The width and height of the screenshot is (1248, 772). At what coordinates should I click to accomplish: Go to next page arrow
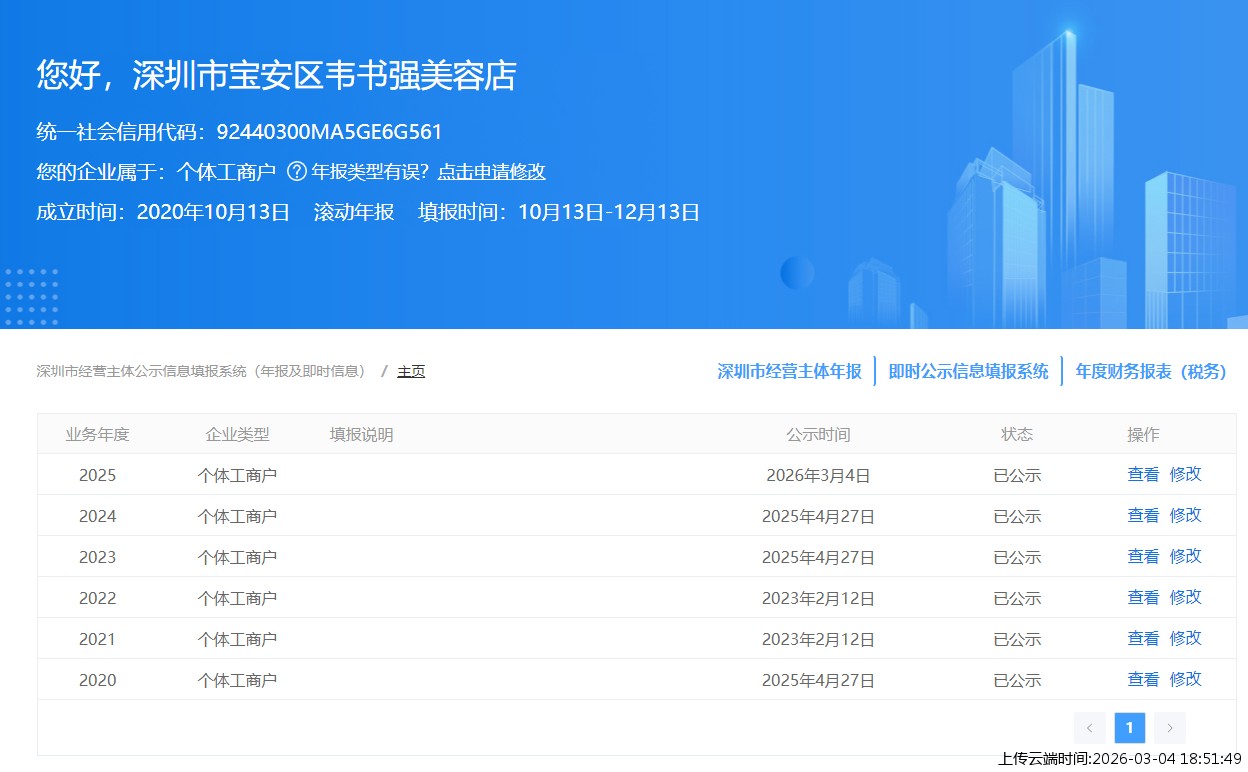point(1169,728)
